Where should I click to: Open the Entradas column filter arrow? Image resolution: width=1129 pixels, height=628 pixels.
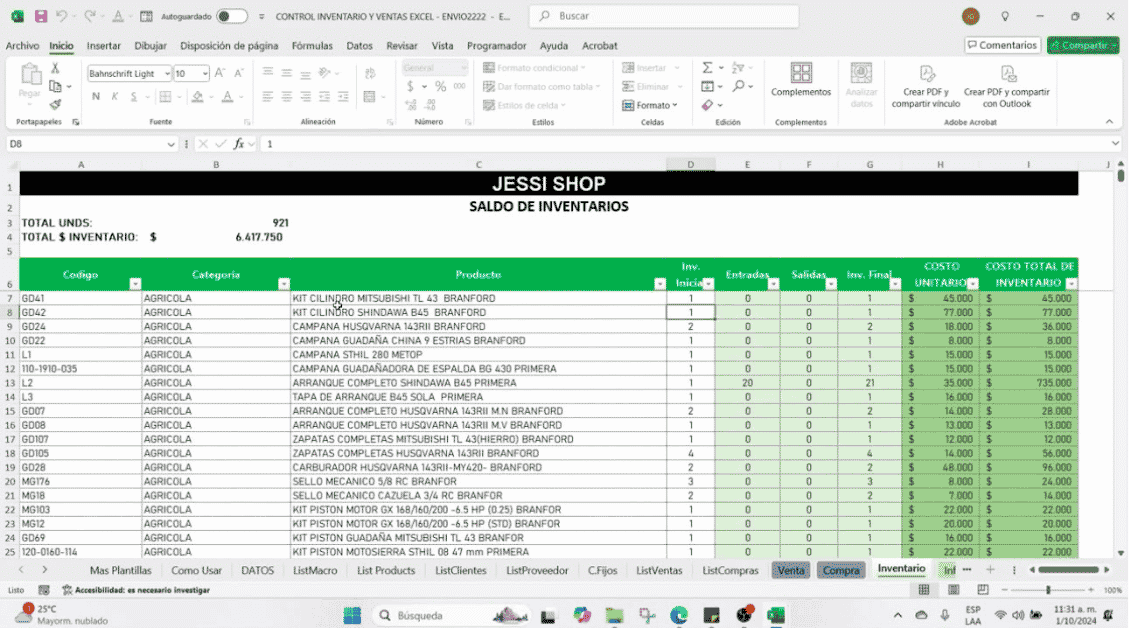click(x=773, y=284)
